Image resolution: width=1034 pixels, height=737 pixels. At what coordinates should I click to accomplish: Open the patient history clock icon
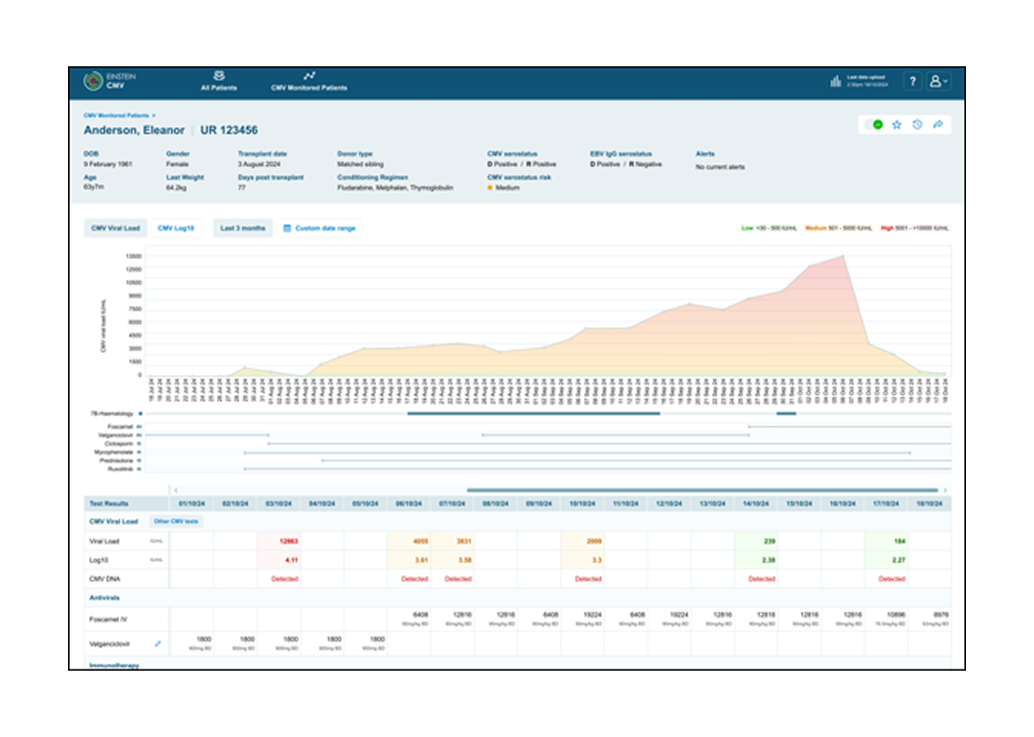(x=917, y=125)
